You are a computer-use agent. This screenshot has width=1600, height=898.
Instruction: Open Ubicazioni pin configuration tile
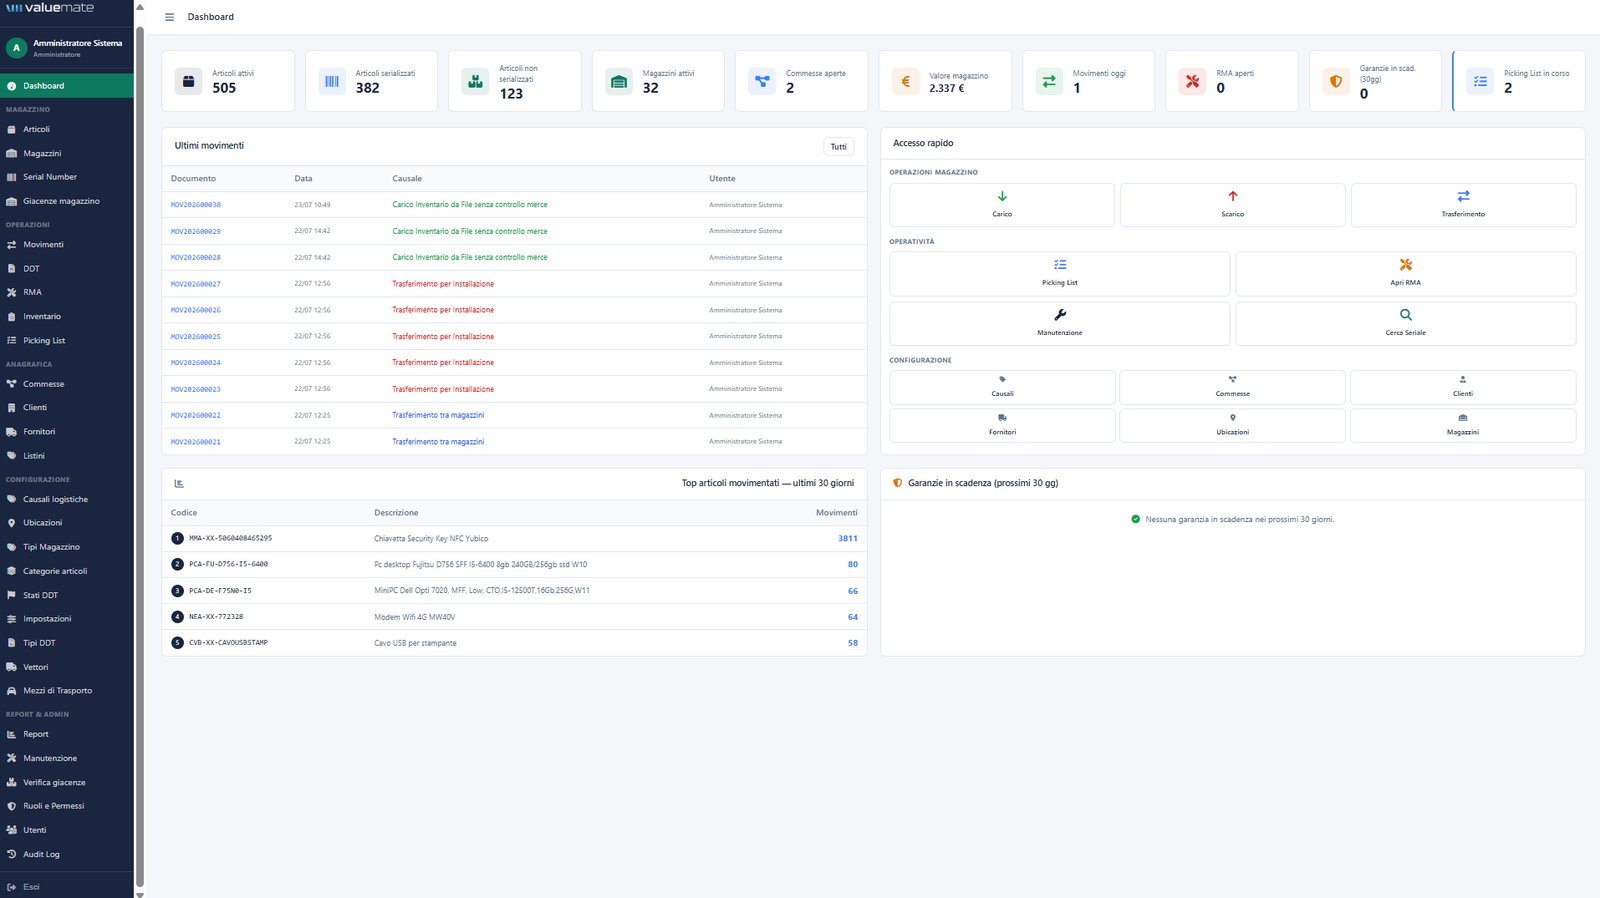pos(1233,425)
